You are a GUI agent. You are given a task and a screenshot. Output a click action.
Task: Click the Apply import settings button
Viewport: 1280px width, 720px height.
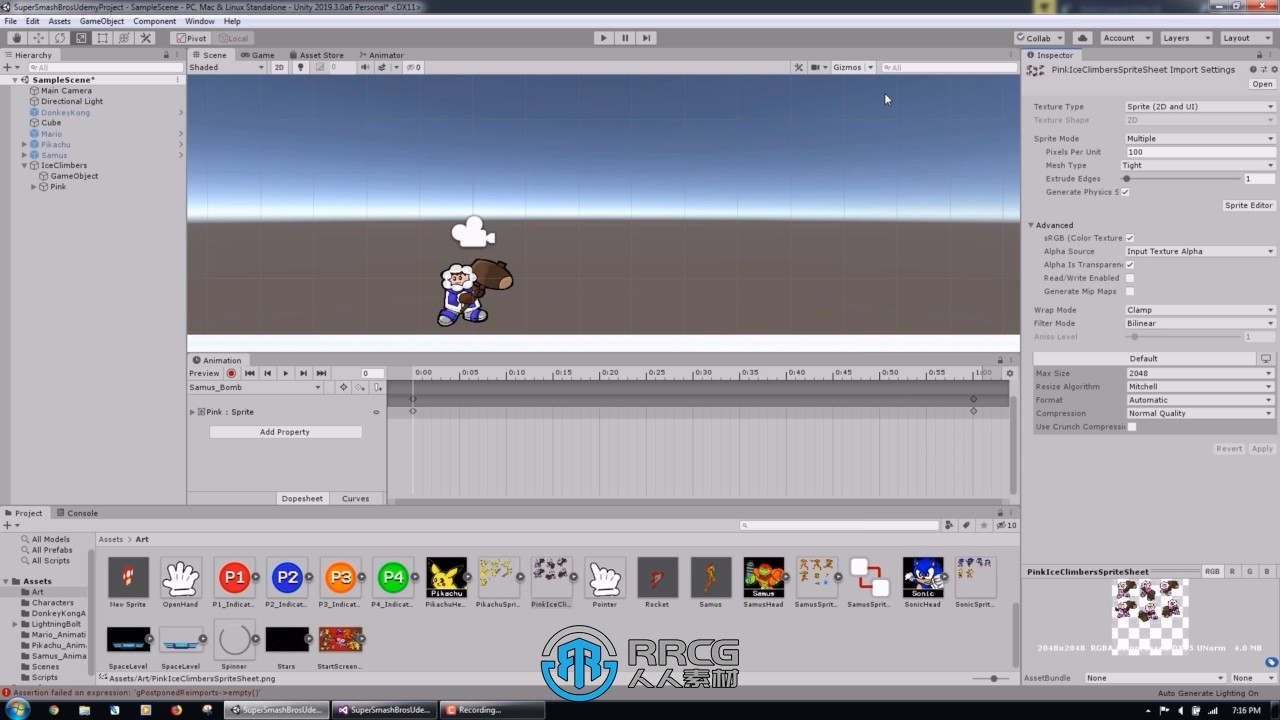1263,448
